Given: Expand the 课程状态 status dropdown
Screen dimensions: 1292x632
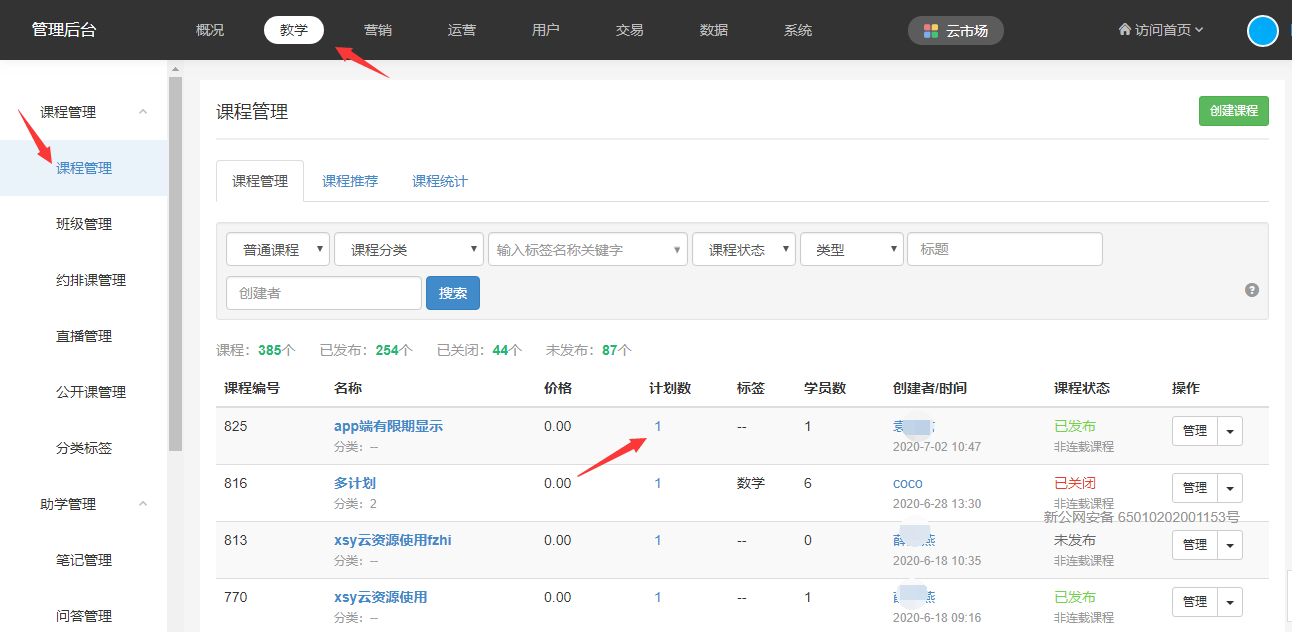Looking at the screenshot, I should tap(743, 250).
